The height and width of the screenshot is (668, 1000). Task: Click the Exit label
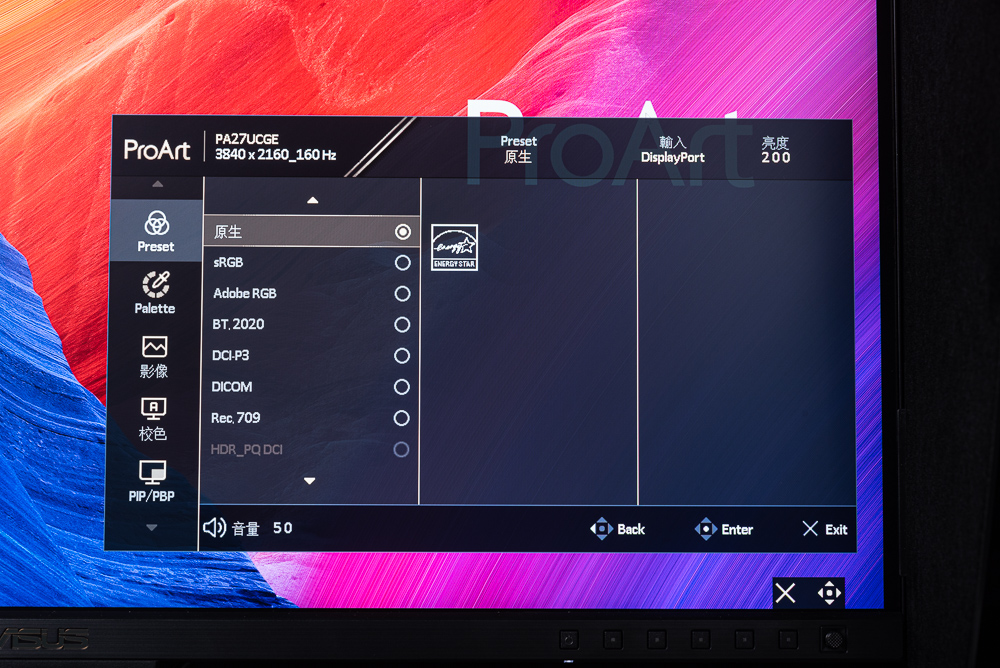(x=836, y=530)
